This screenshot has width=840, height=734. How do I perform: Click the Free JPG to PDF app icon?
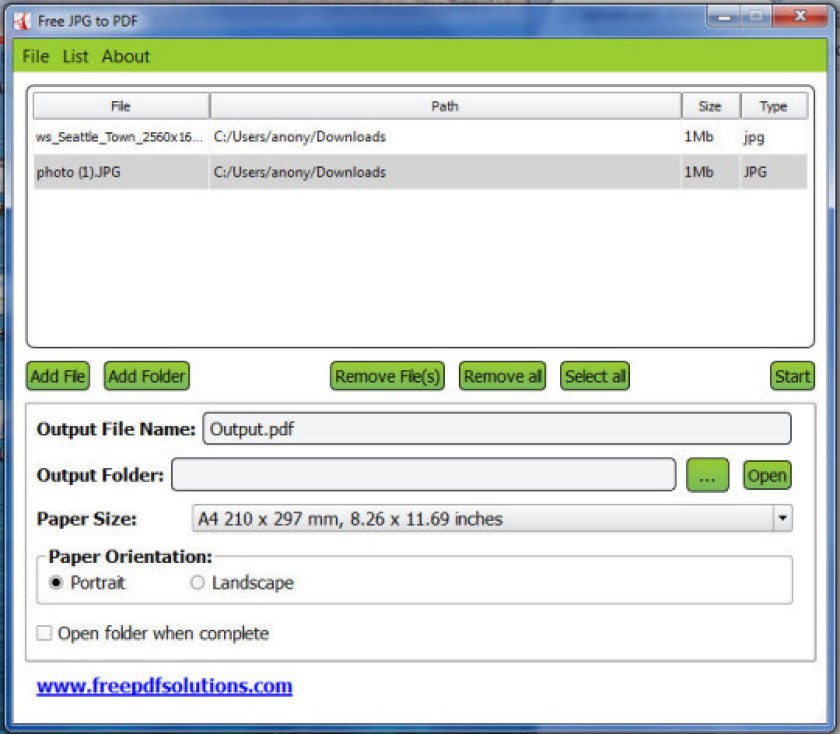click(x=22, y=21)
